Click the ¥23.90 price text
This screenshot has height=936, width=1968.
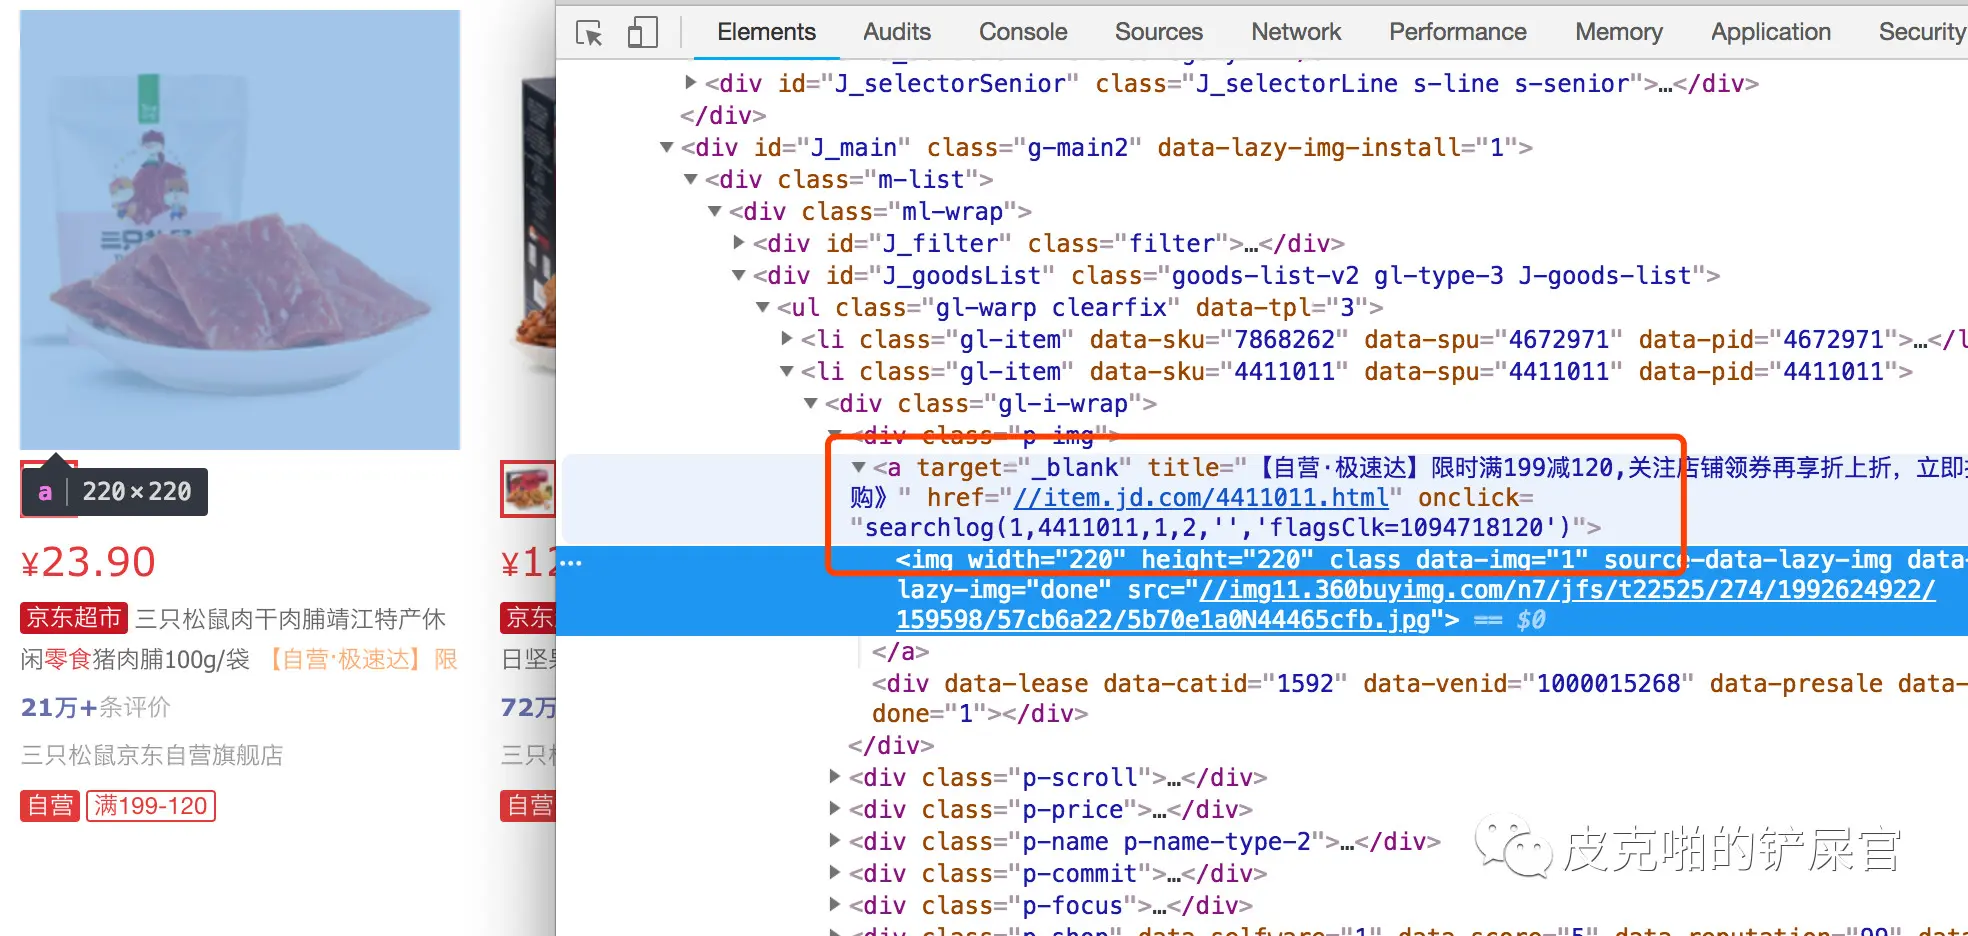click(88, 563)
